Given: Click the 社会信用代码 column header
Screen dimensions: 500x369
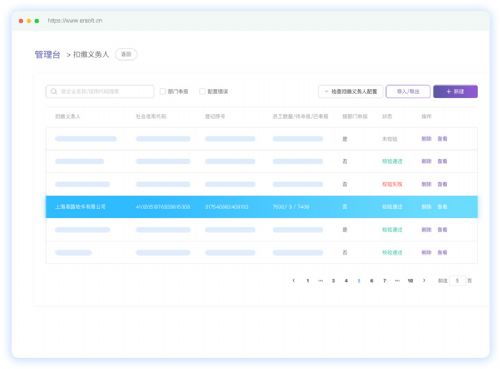Looking at the screenshot, I should (x=151, y=116).
